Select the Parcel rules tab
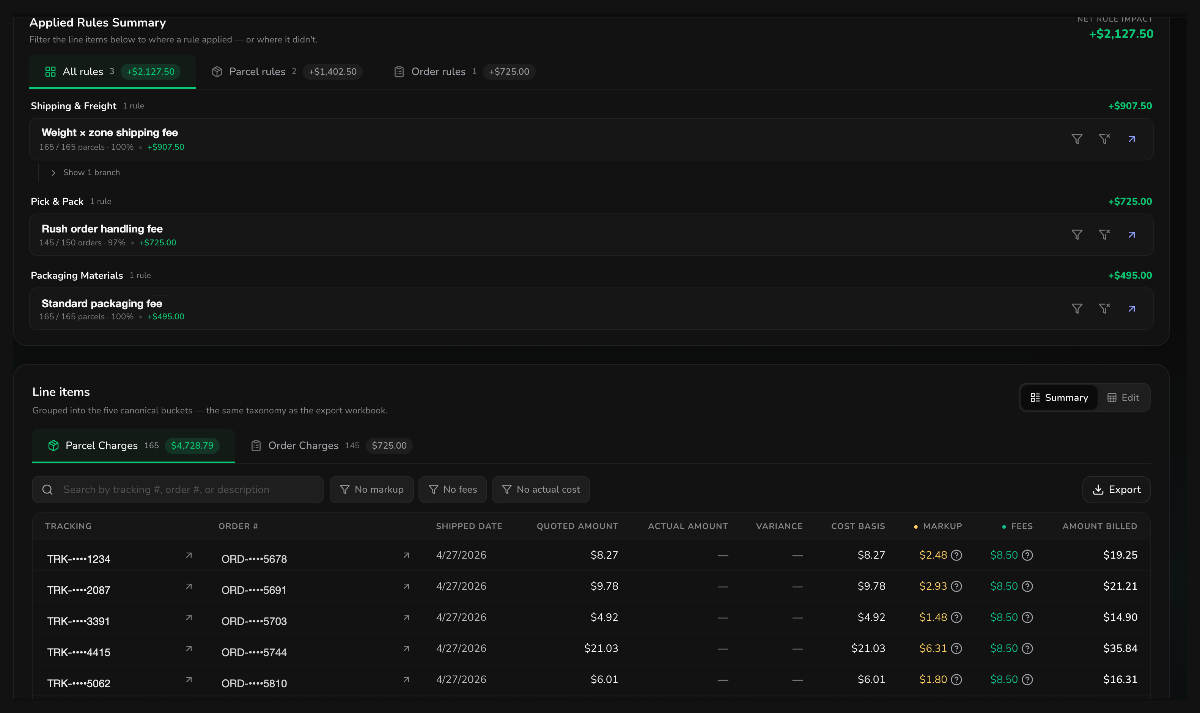Screen dimensions: 1200x713 tap(286, 72)
